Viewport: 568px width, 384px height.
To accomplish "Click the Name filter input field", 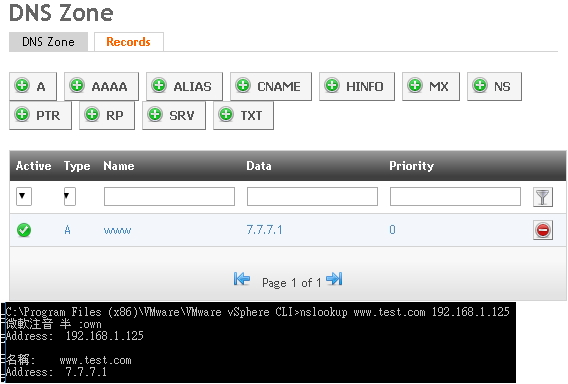I will (x=169, y=196).
